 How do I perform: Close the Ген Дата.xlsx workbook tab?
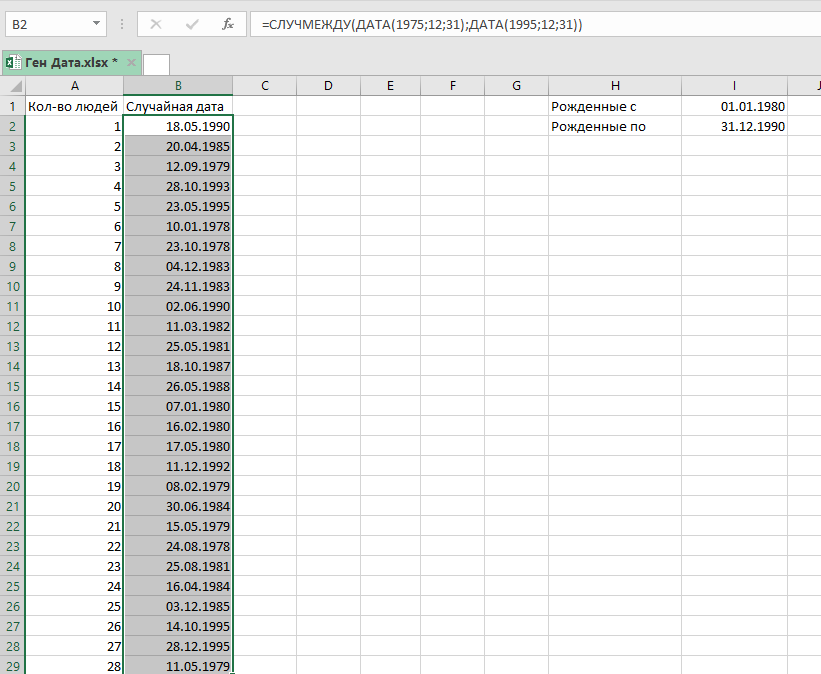[131, 63]
